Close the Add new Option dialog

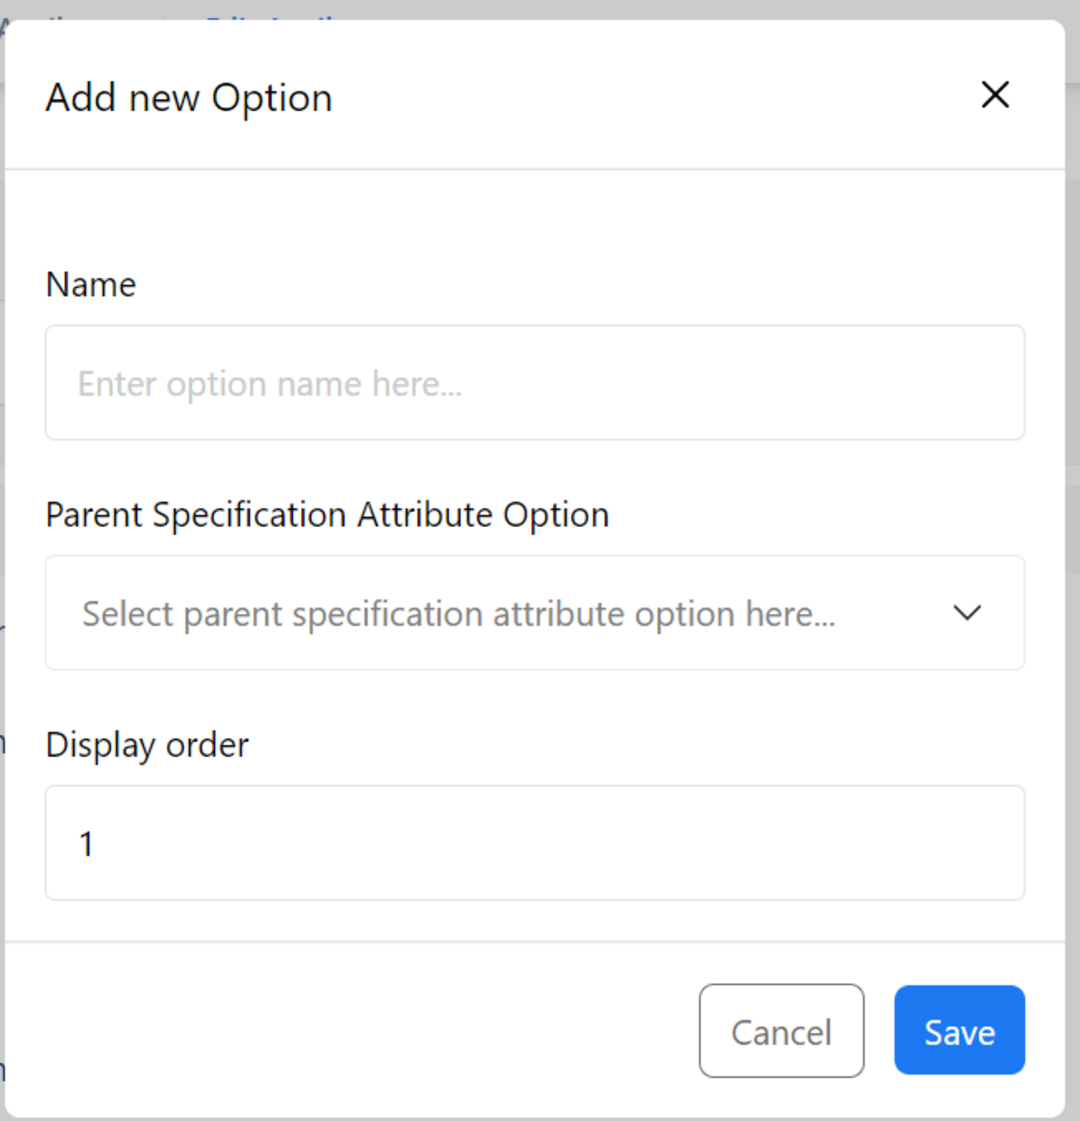tap(995, 95)
